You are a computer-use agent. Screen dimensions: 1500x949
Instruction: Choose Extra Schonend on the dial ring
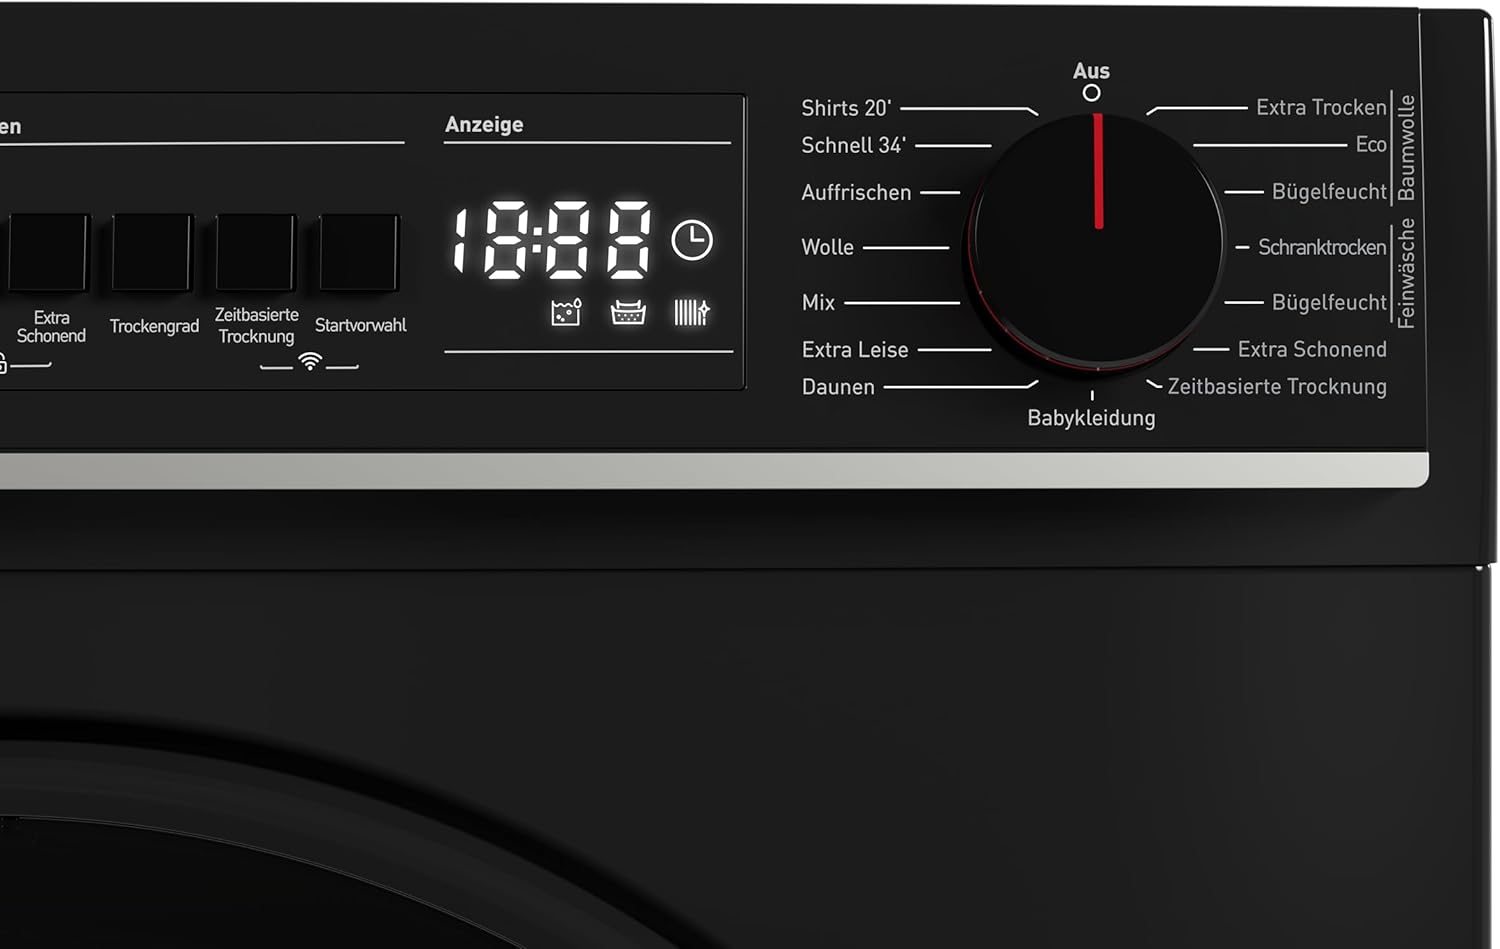pos(1312,349)
